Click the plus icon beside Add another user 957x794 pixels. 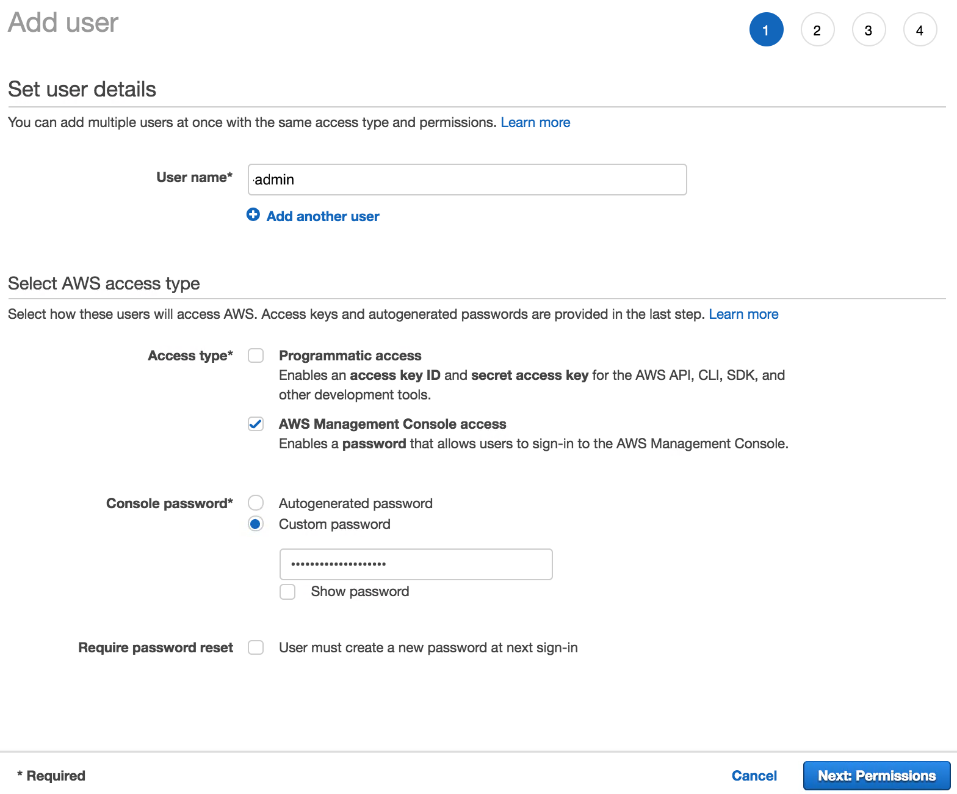253,215
